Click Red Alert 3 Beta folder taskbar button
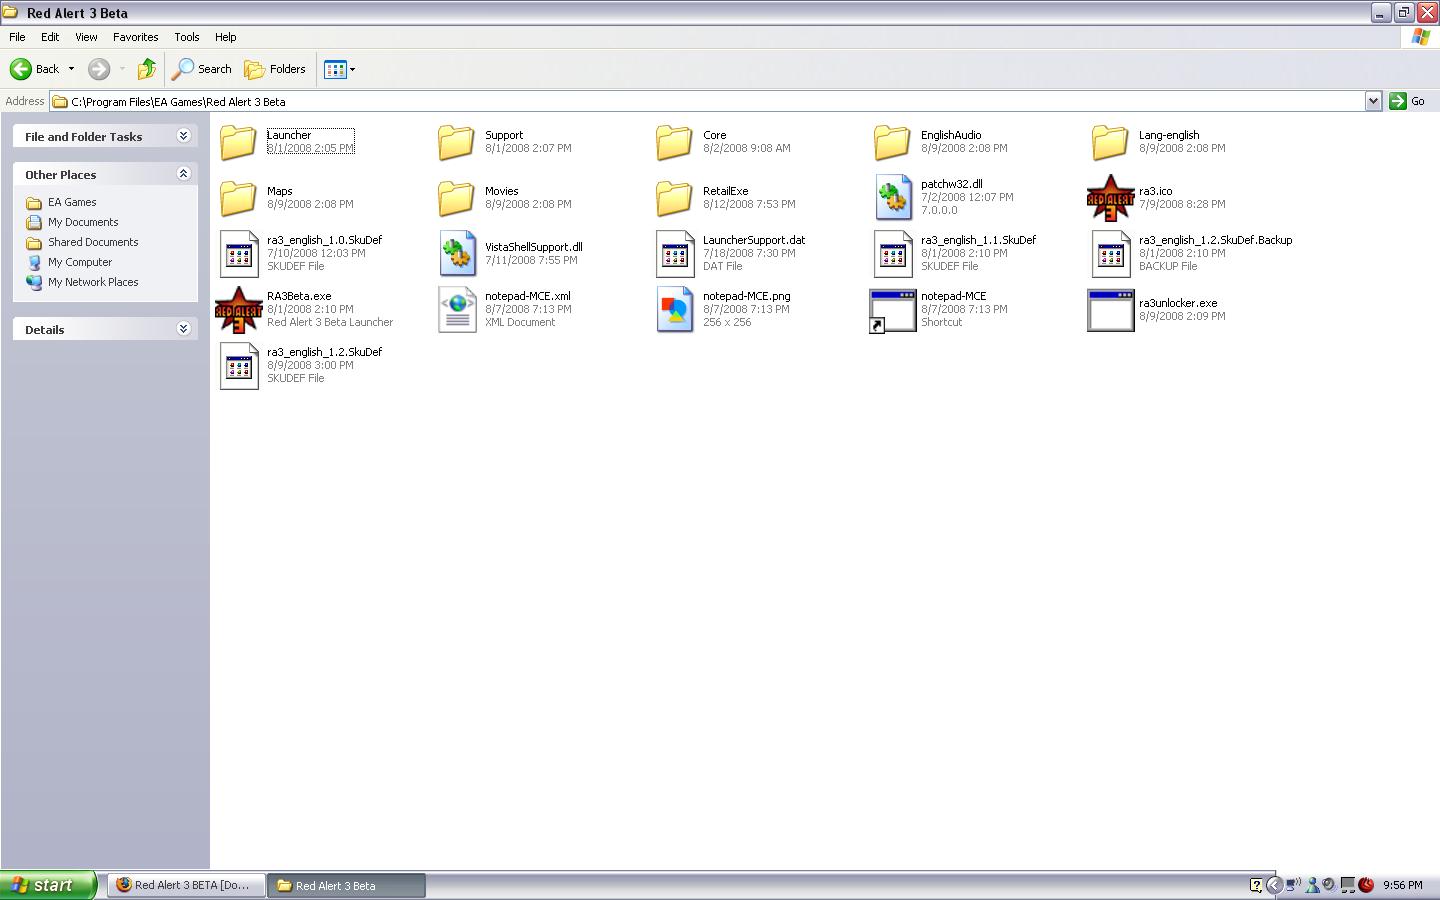The height and width of the screenshot is (900, 1440). pos(346,885)
